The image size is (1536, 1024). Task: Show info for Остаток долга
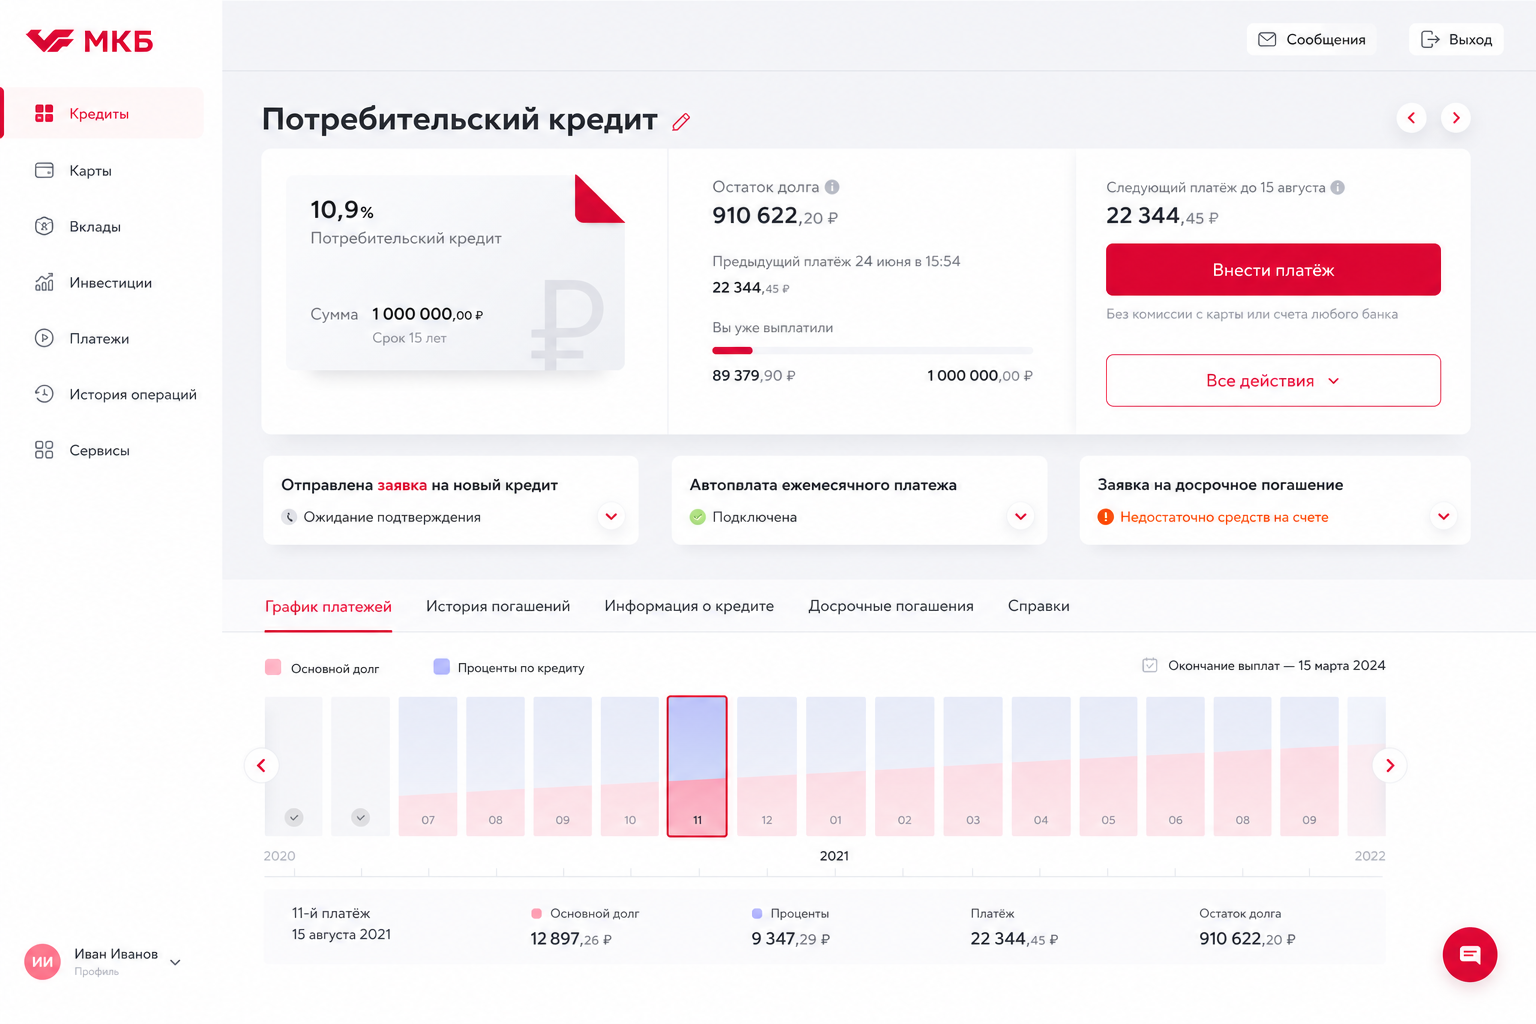(832, 187)
